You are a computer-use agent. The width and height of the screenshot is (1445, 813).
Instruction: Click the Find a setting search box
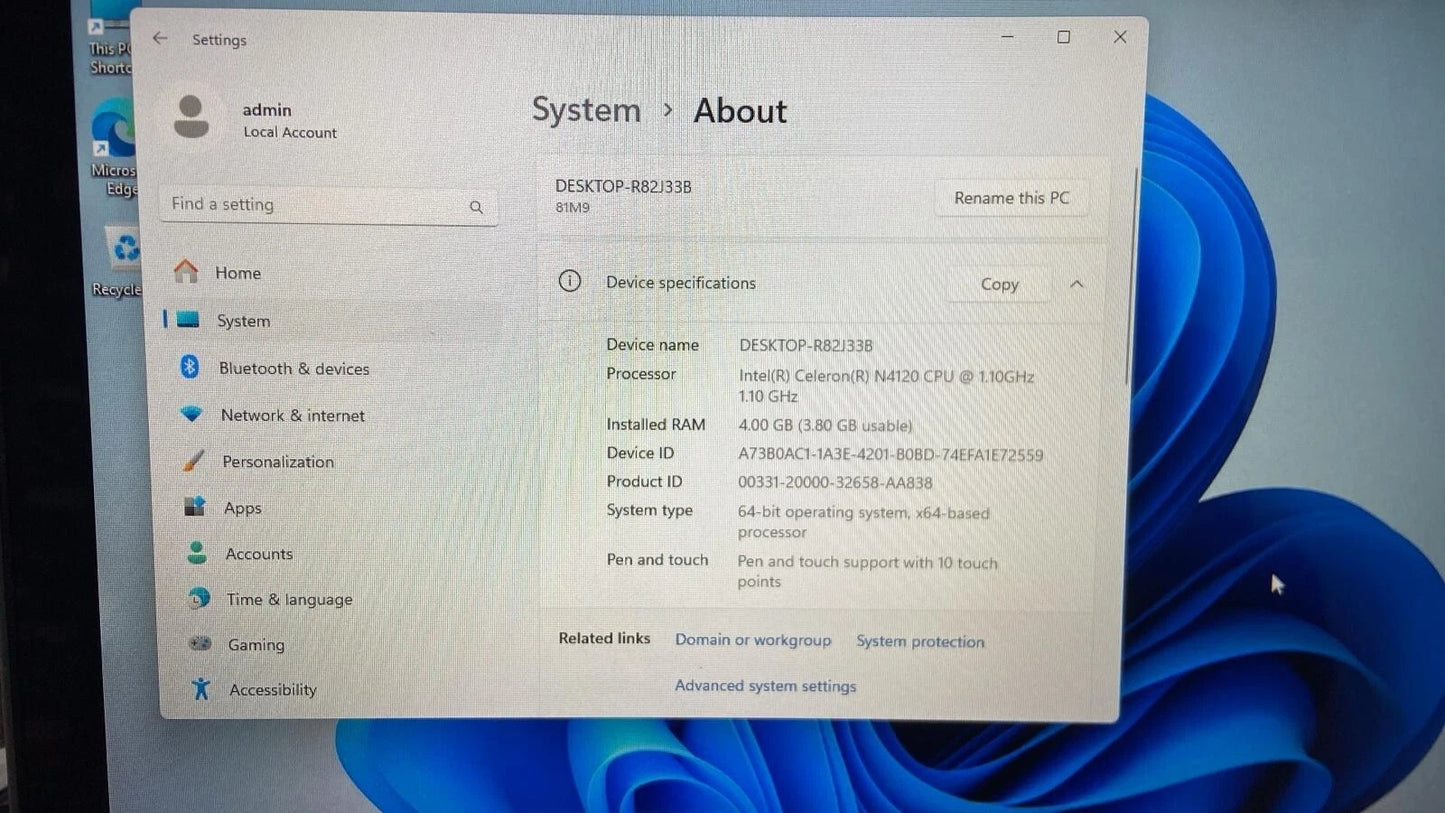pyautogui.click(x=328, y=205)
